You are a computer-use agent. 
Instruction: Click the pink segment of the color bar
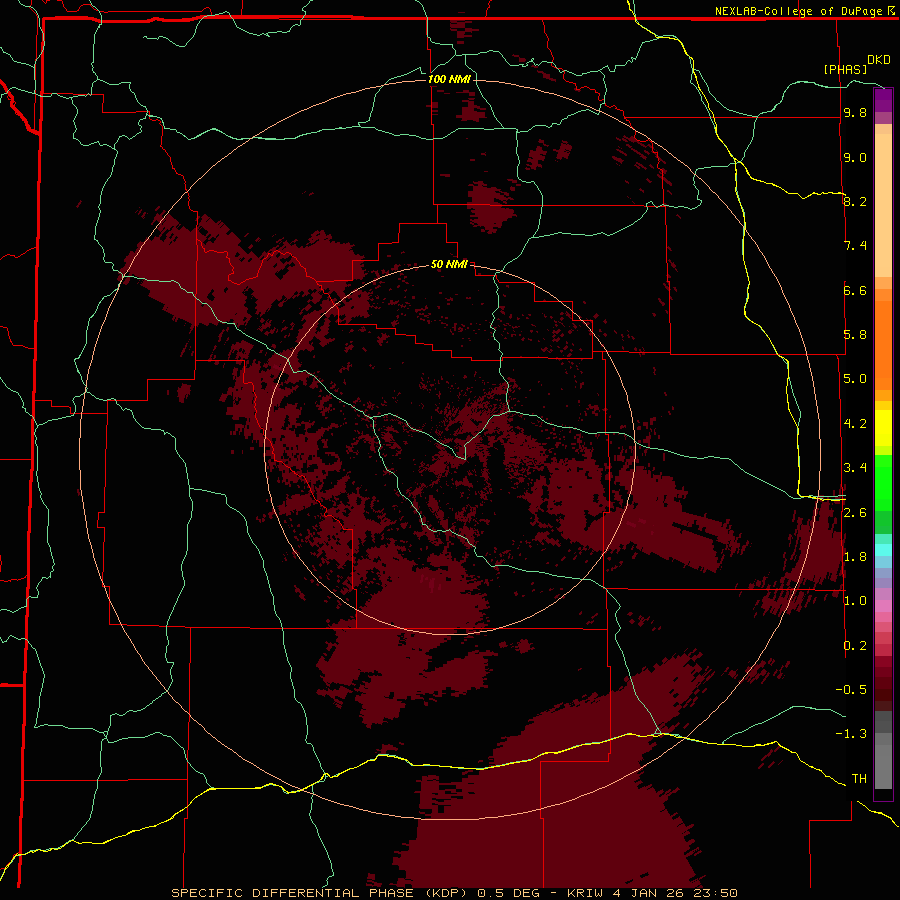(x=883, y=606)
